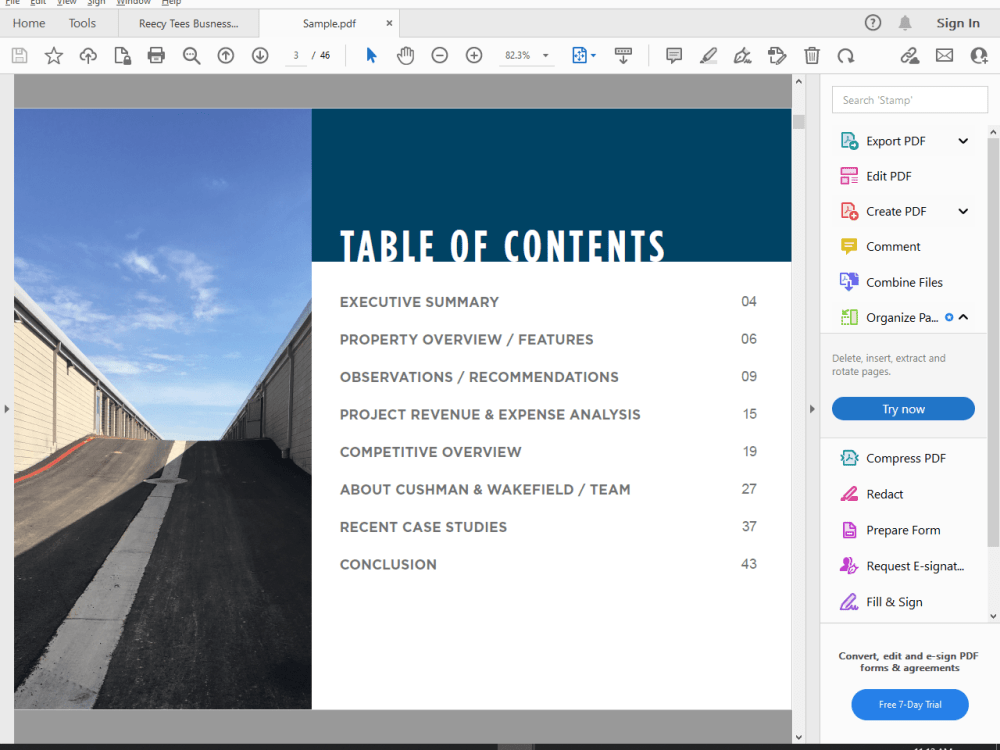Select the highlight text tool
Screen dimensions: 1000x750
(x=708, y=55)
